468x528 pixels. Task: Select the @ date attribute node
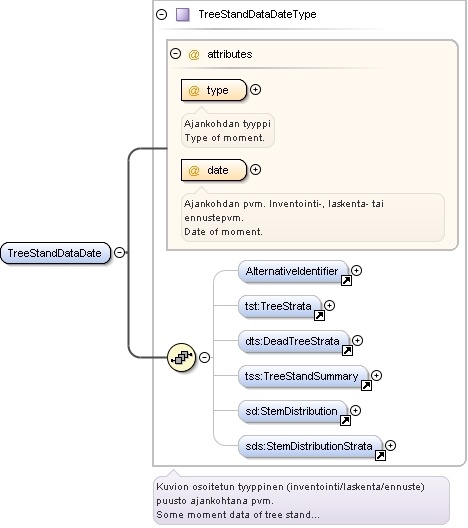coord(214,170)
